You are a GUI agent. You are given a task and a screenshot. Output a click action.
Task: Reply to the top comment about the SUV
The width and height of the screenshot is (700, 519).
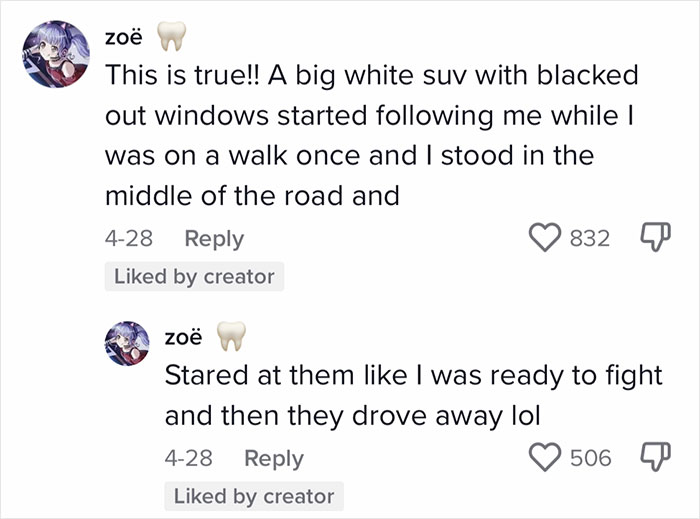pyautogui.click(x=213, y=239)
